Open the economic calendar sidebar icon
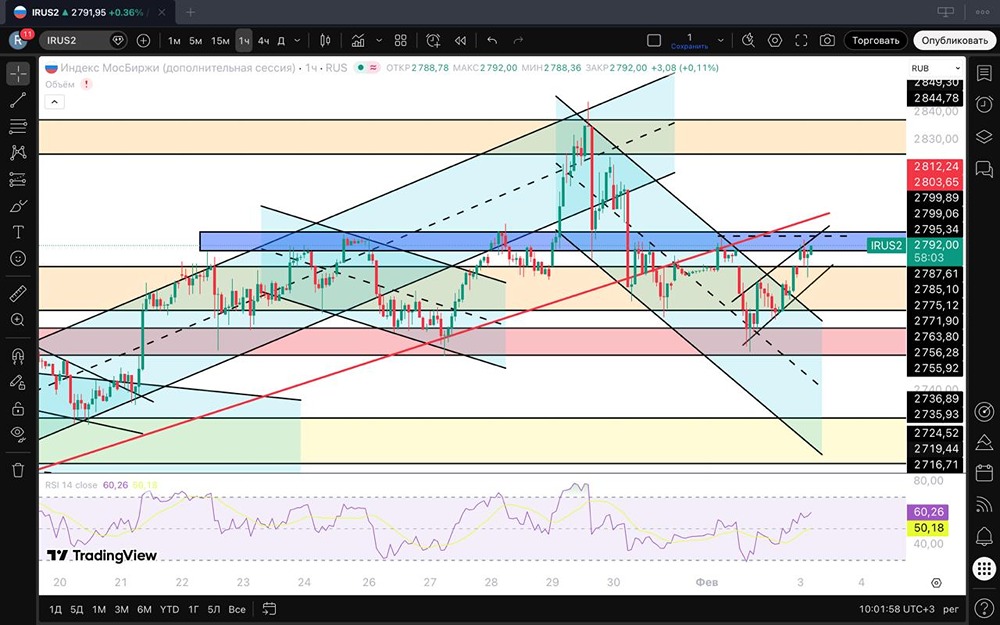 [983, 473]
